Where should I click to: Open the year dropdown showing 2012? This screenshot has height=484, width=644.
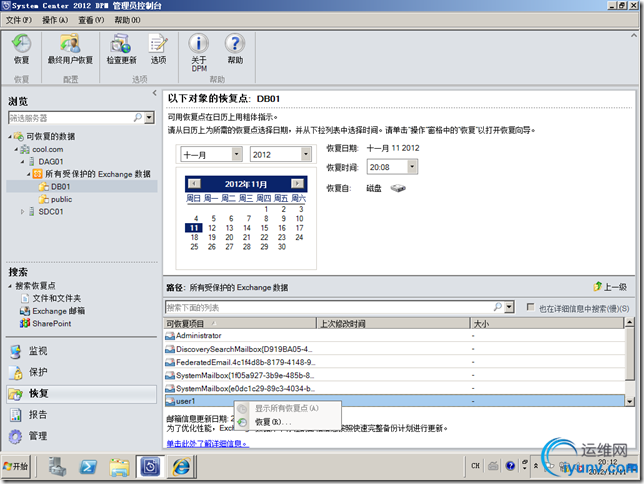tap(306, 154)
